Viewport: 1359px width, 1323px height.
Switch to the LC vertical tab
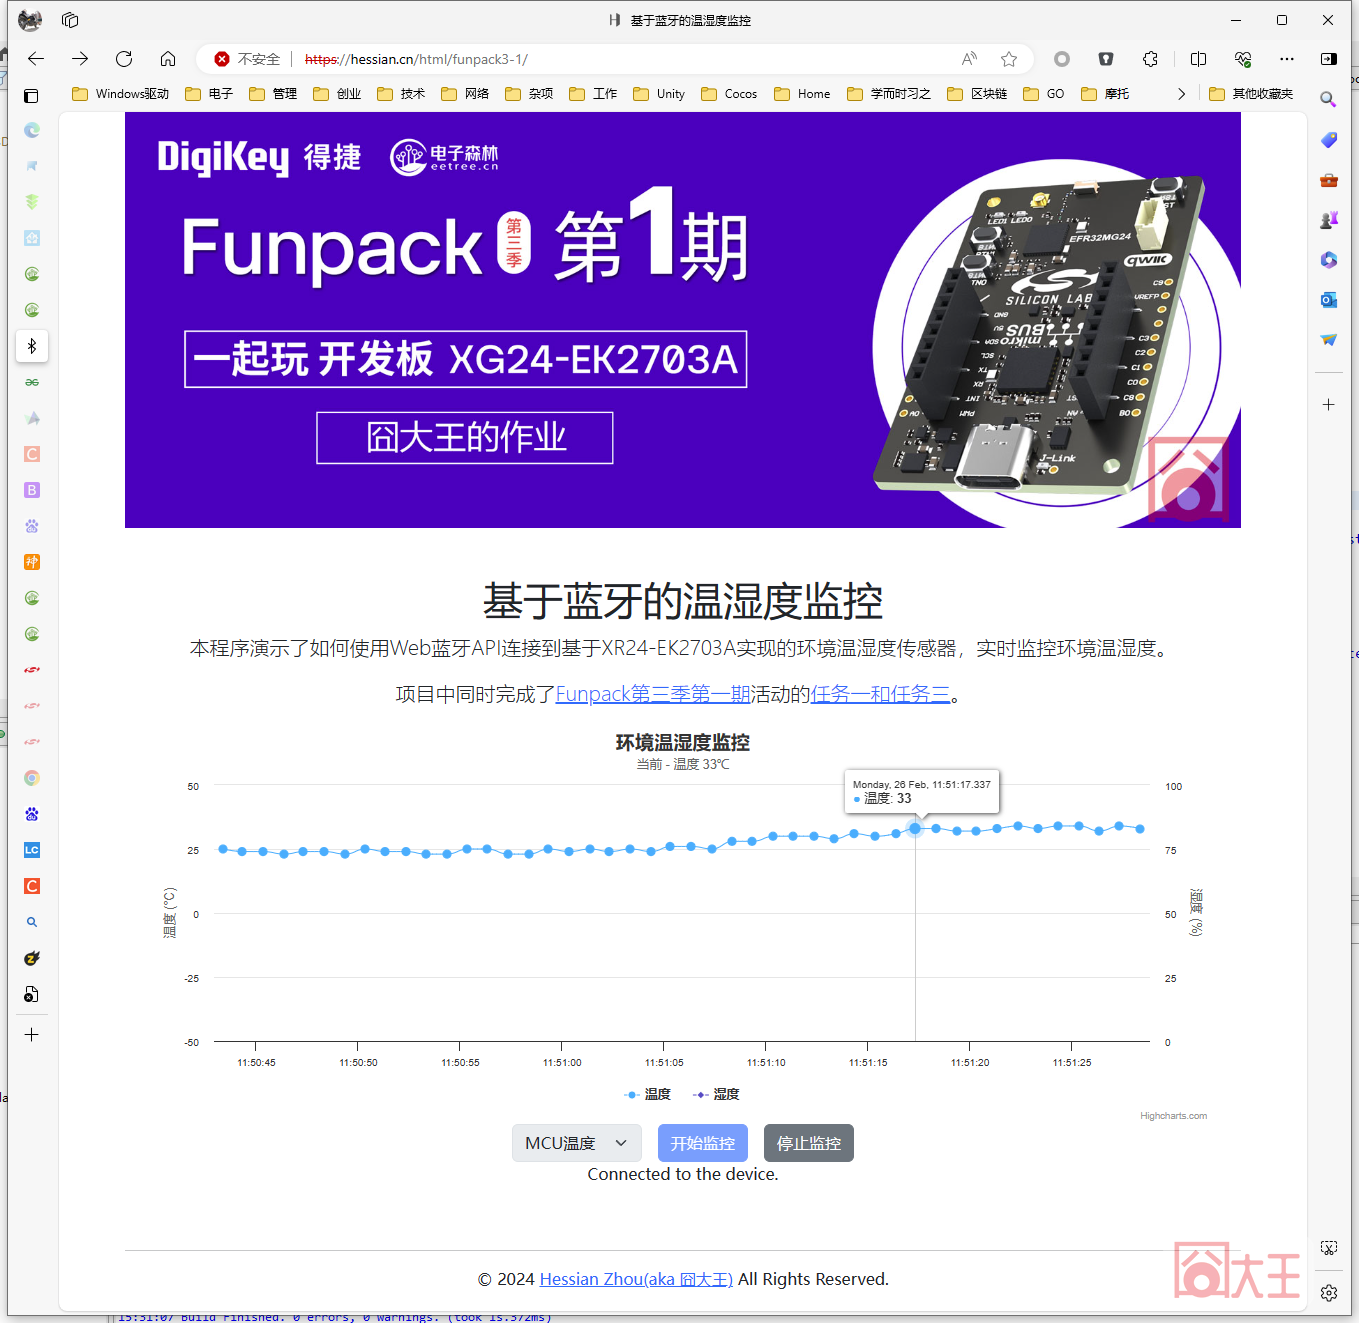(32, 850)
